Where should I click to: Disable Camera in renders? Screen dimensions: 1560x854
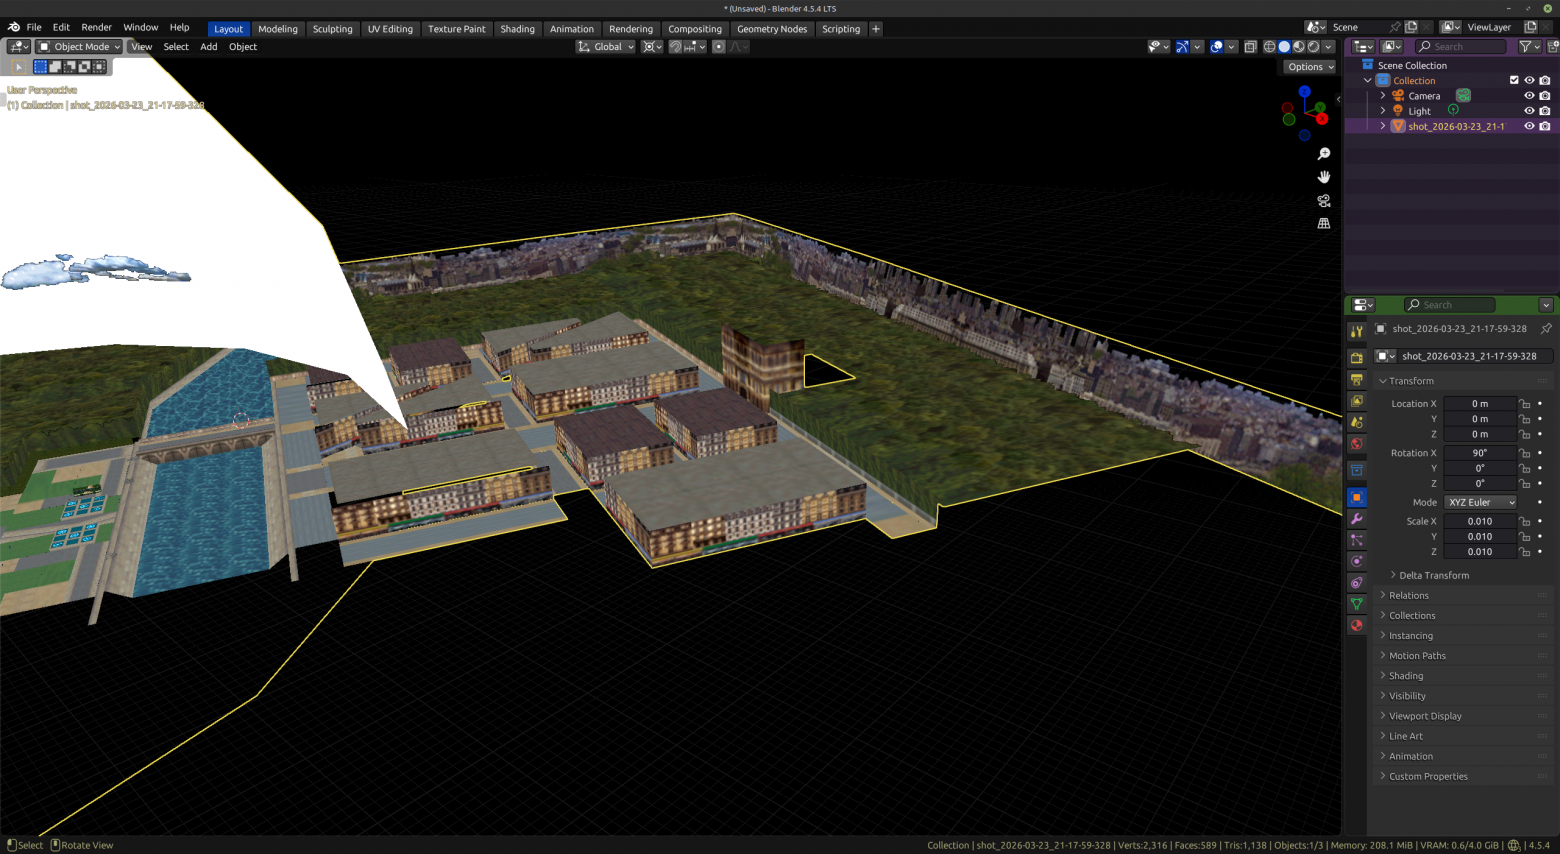tap(1545, 96)
